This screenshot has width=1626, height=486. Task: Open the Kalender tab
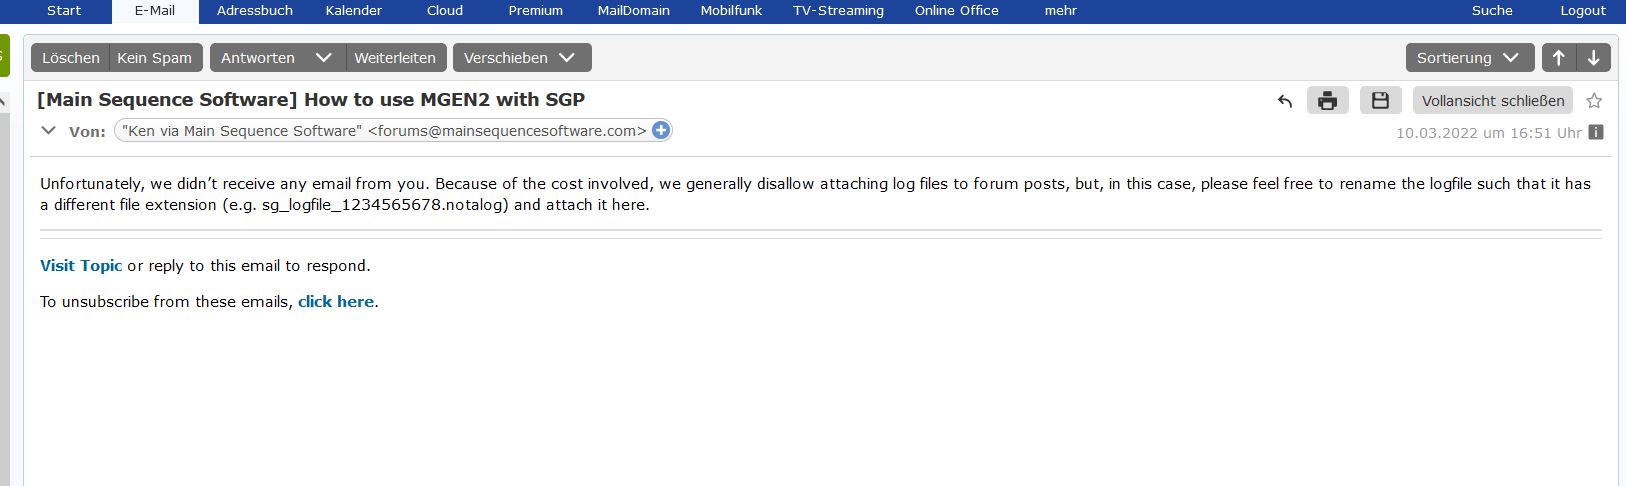pyautogui.click(x=354, y=11)
